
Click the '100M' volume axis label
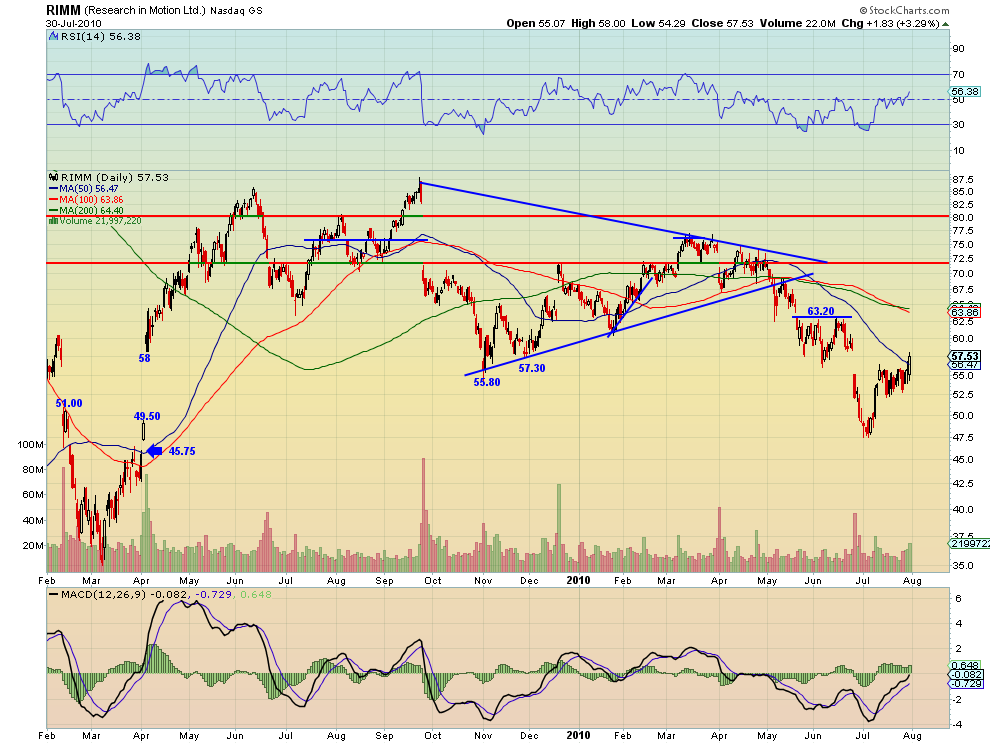(31, 445)
